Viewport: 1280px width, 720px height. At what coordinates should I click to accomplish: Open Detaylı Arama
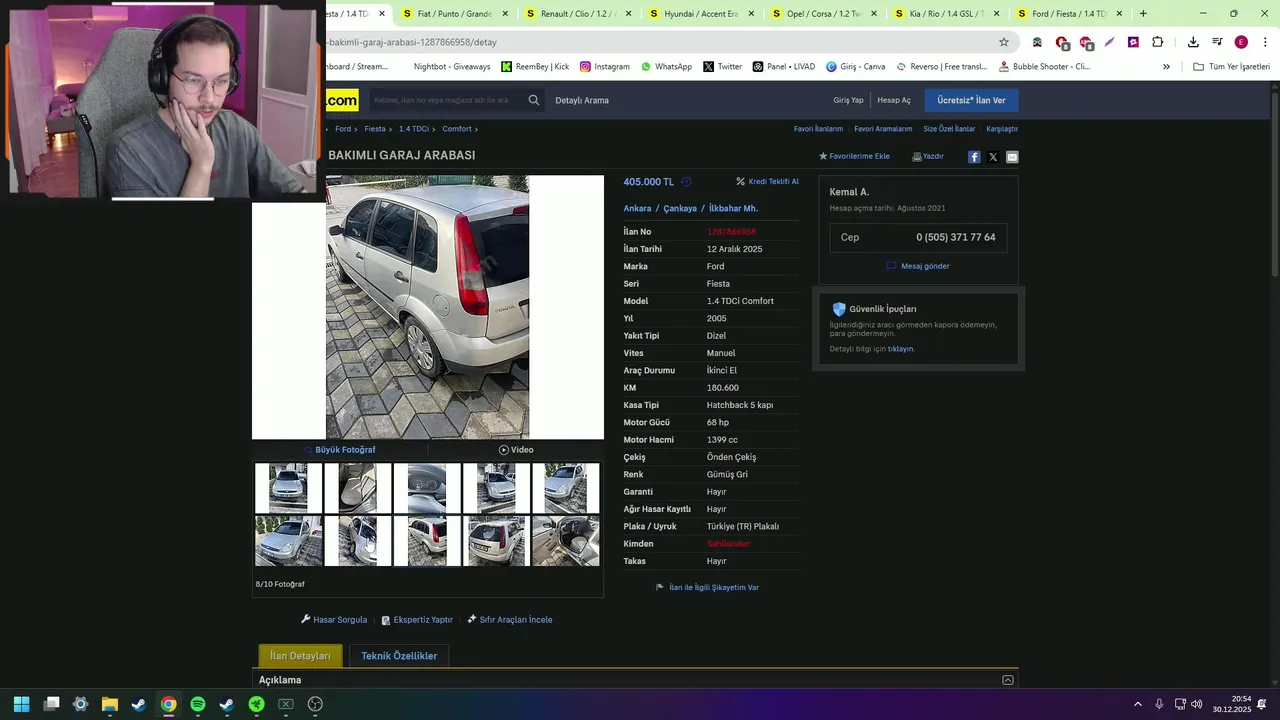pos(582,100)
